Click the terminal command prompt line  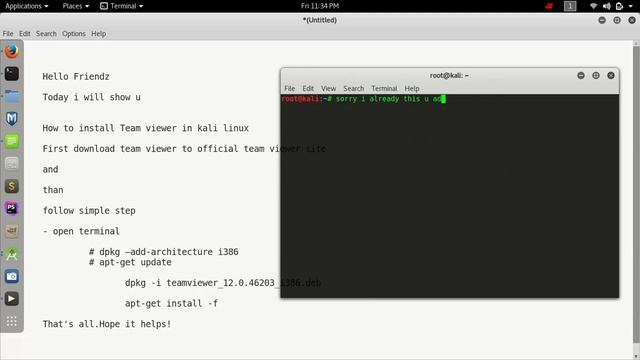pos(363,99)
